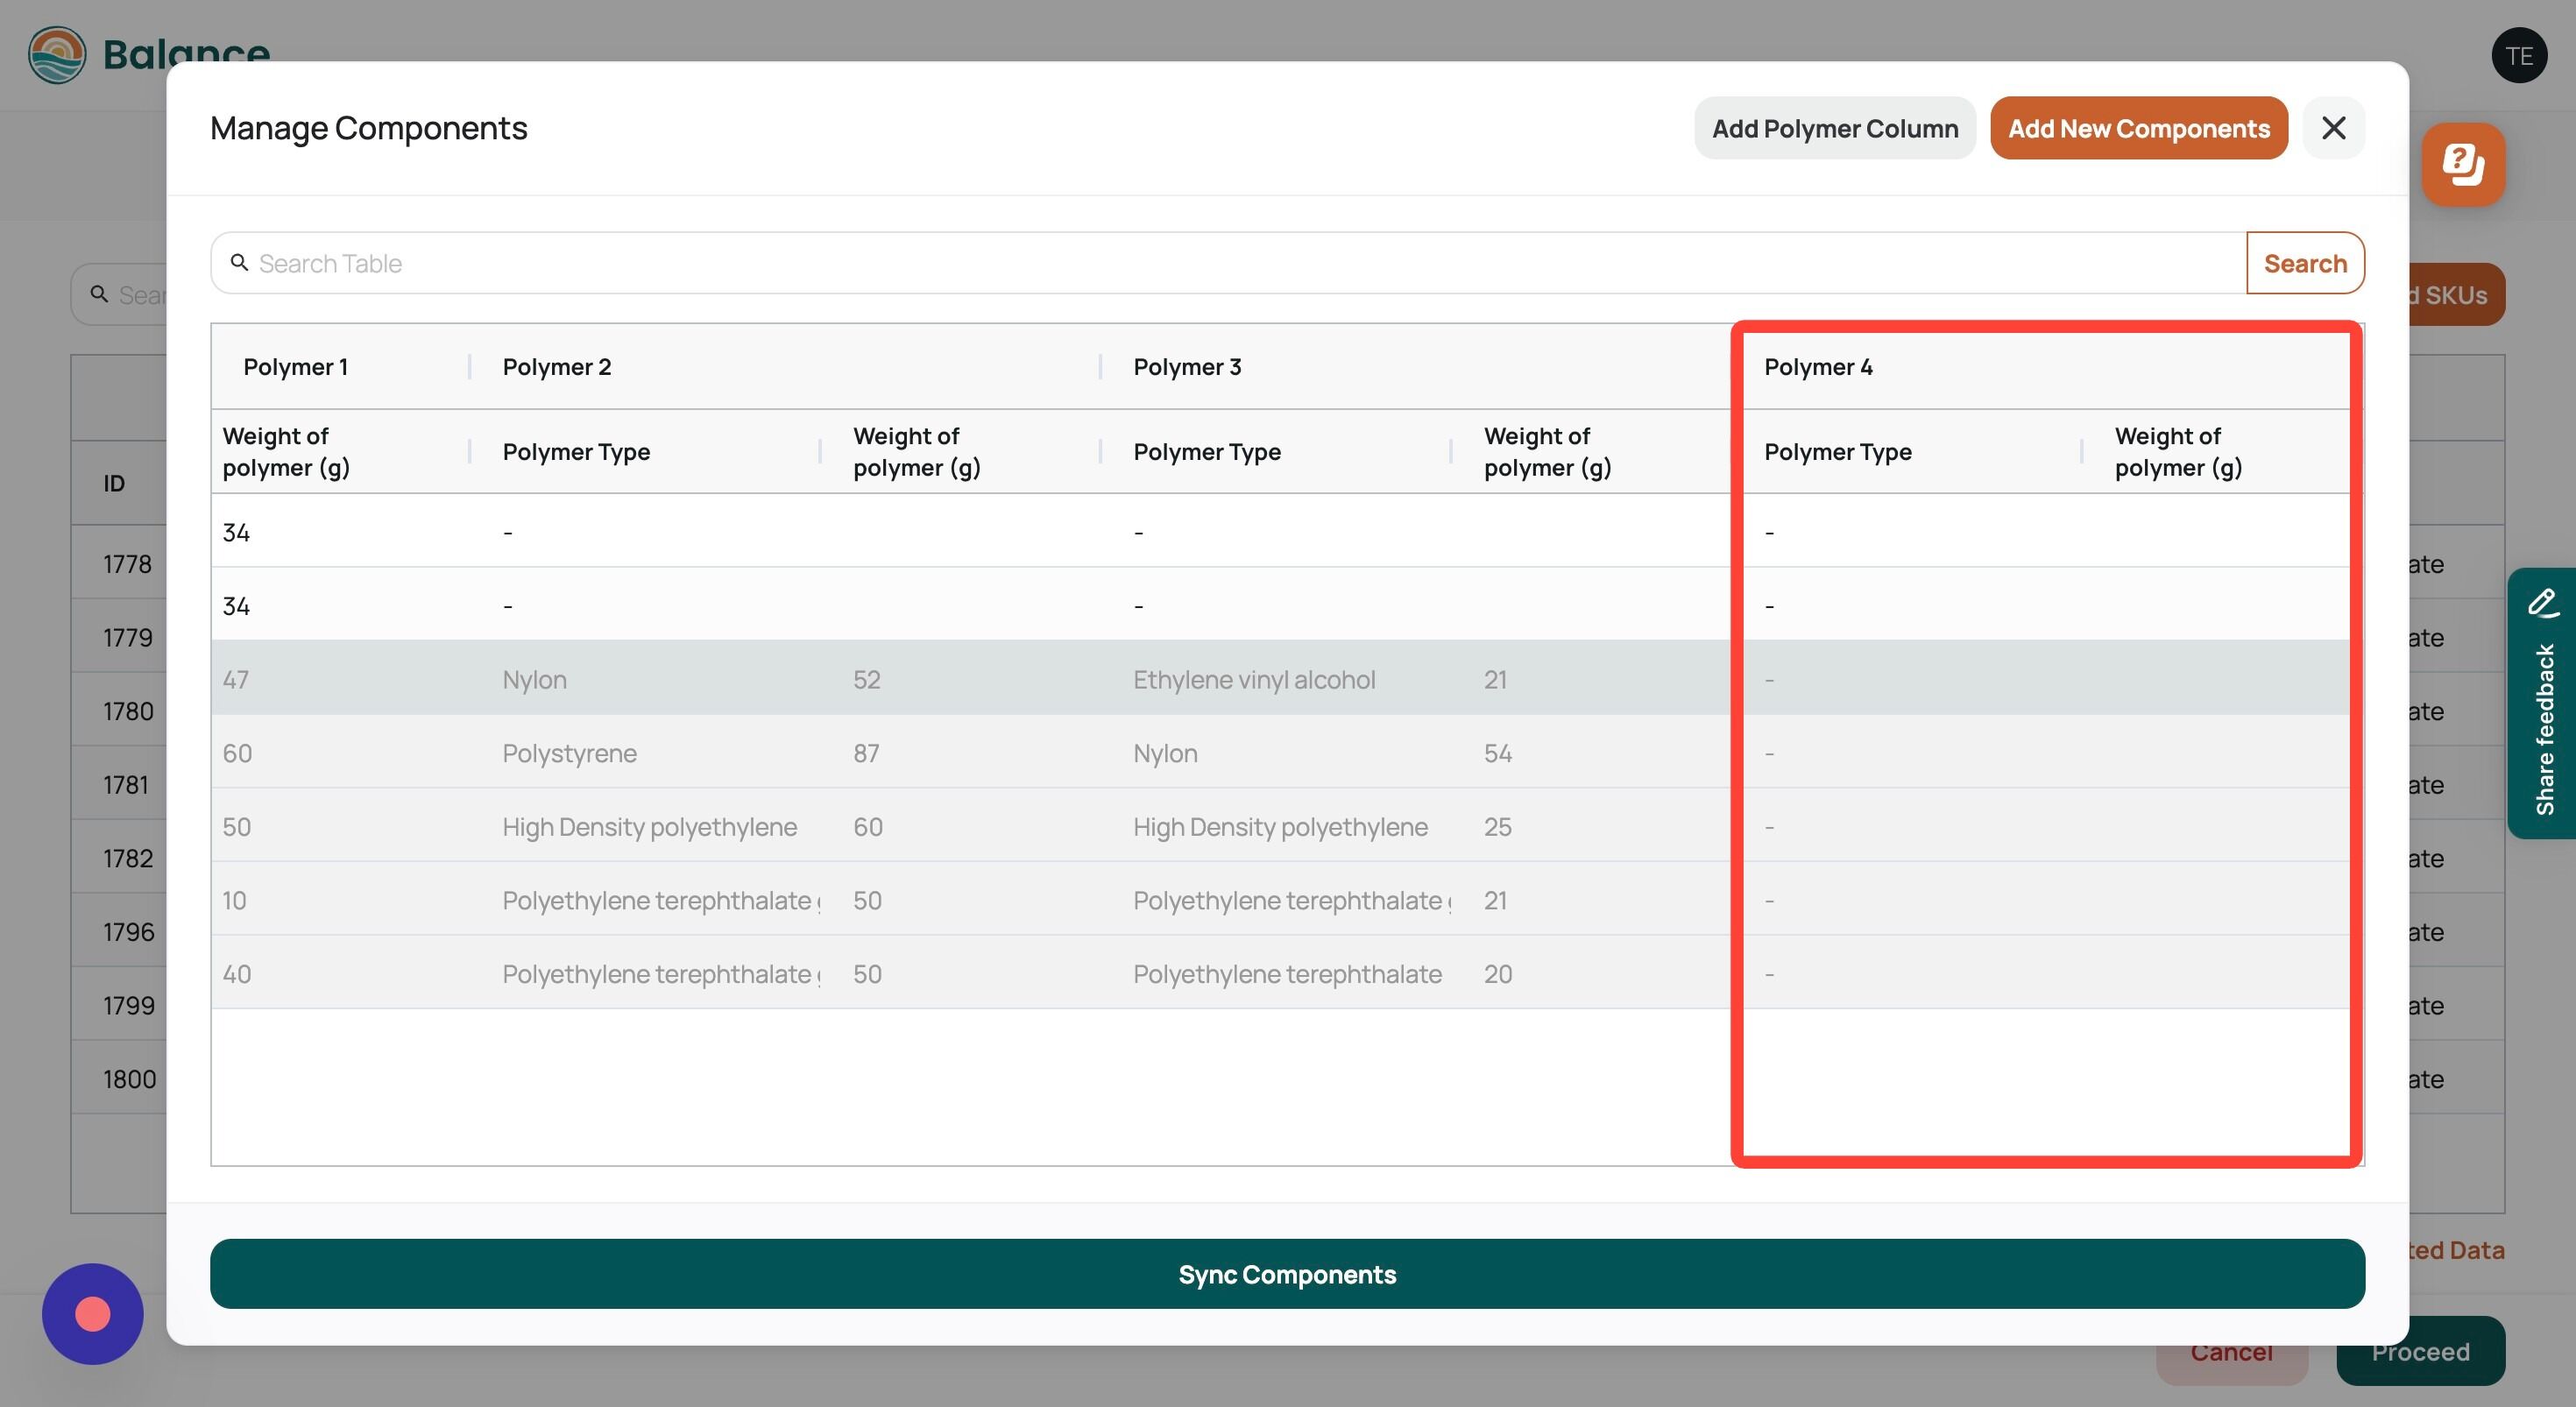Click the Balance logo icon

coord(57,55)
